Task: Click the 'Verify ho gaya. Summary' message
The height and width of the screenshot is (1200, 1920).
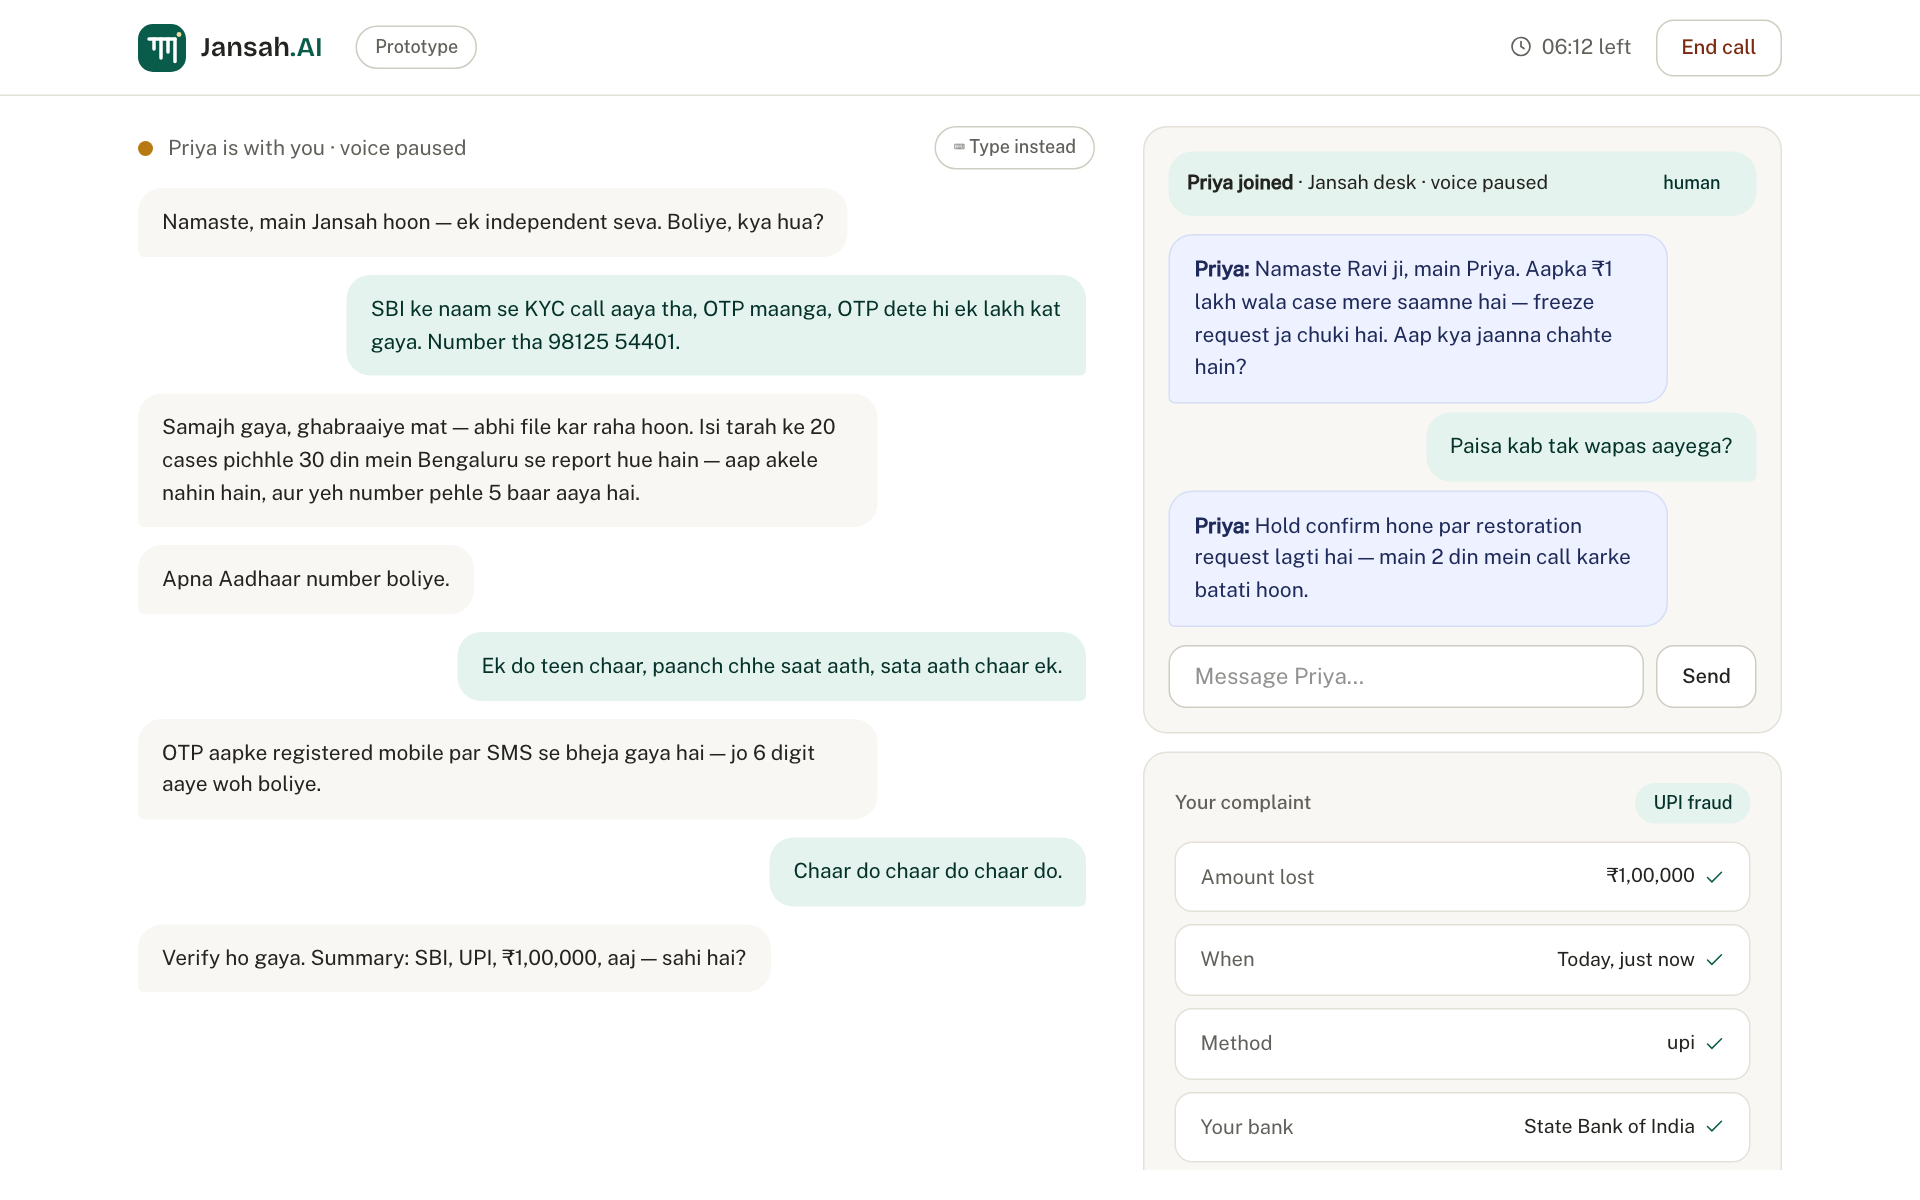Action: [454, 958]
